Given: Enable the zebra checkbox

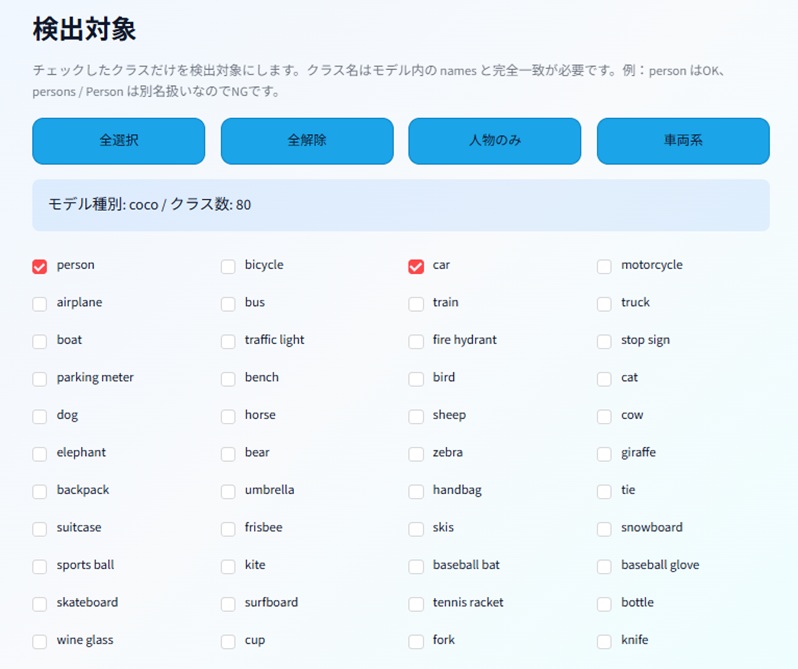Looking at the screenshot, I should 416,454.
